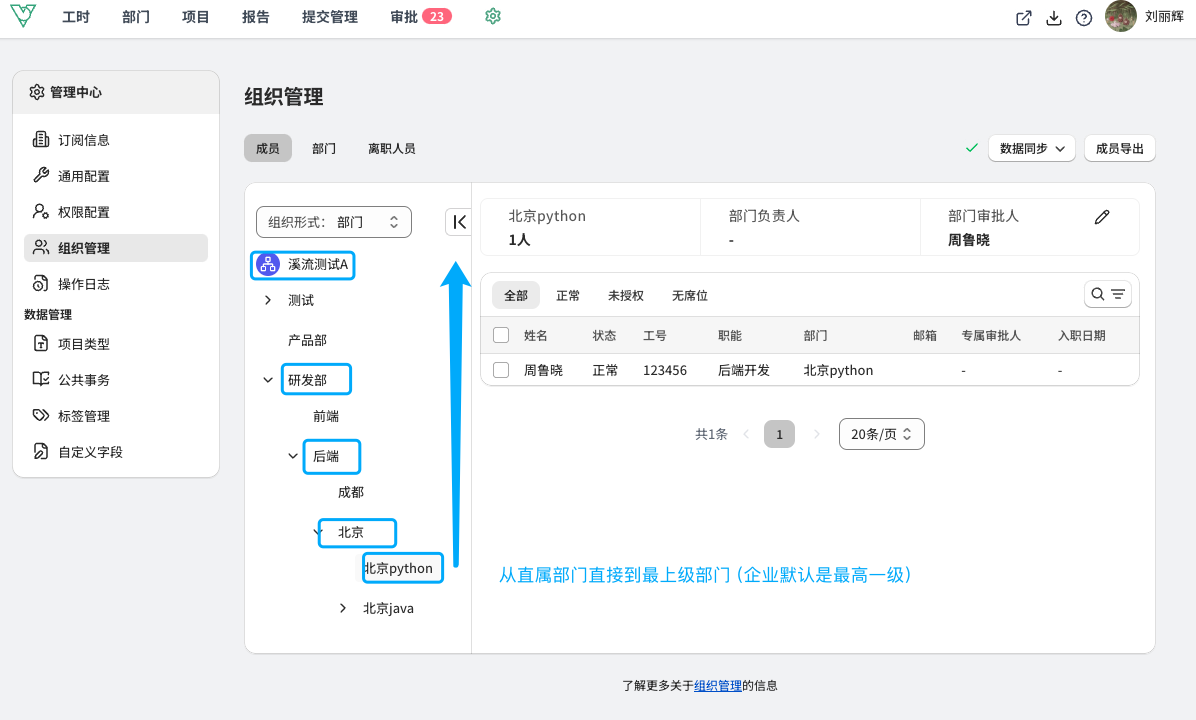Image resolution: width=1196 pixels, height=720 pixels.
Task: Edit department approver with pencil icon
Action: [x=1101, y=217]
